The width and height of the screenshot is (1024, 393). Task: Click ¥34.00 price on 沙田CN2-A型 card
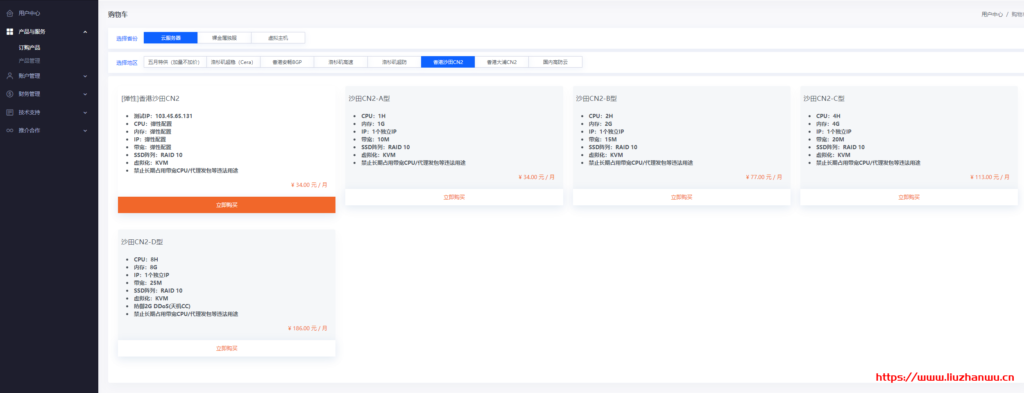pyautogui.click(x=536, y=177)
